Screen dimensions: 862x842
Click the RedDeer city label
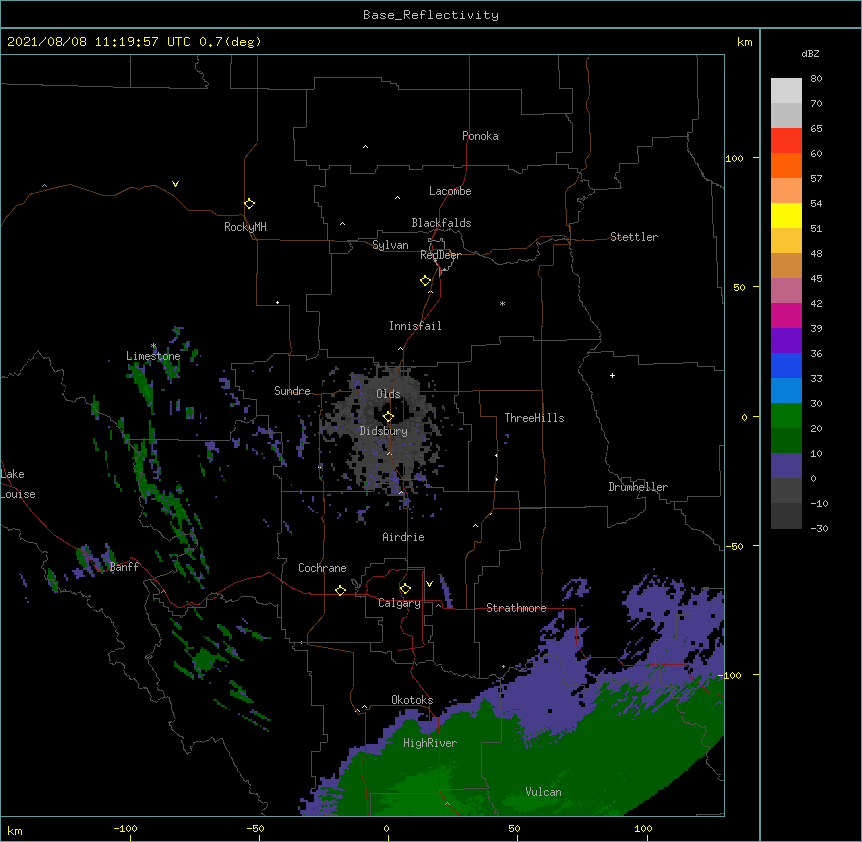[x=440, y=255]
